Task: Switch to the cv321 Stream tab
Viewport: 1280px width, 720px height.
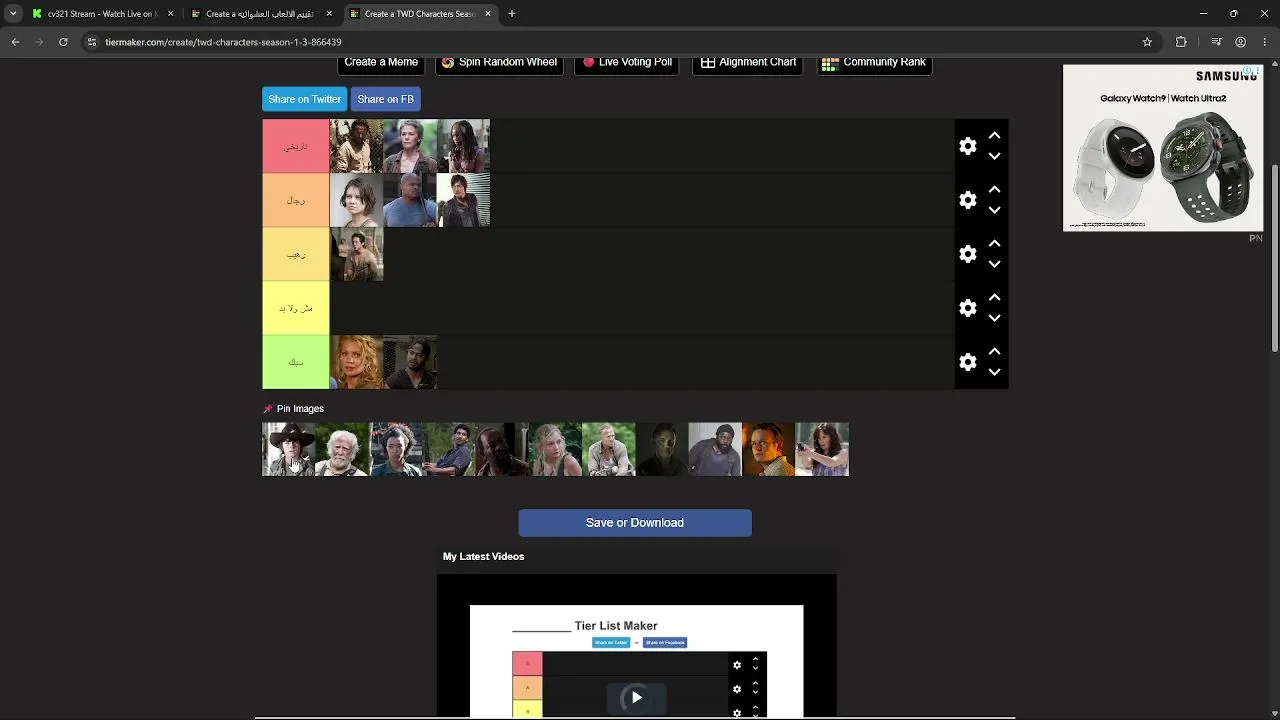Action: [102, 14]
